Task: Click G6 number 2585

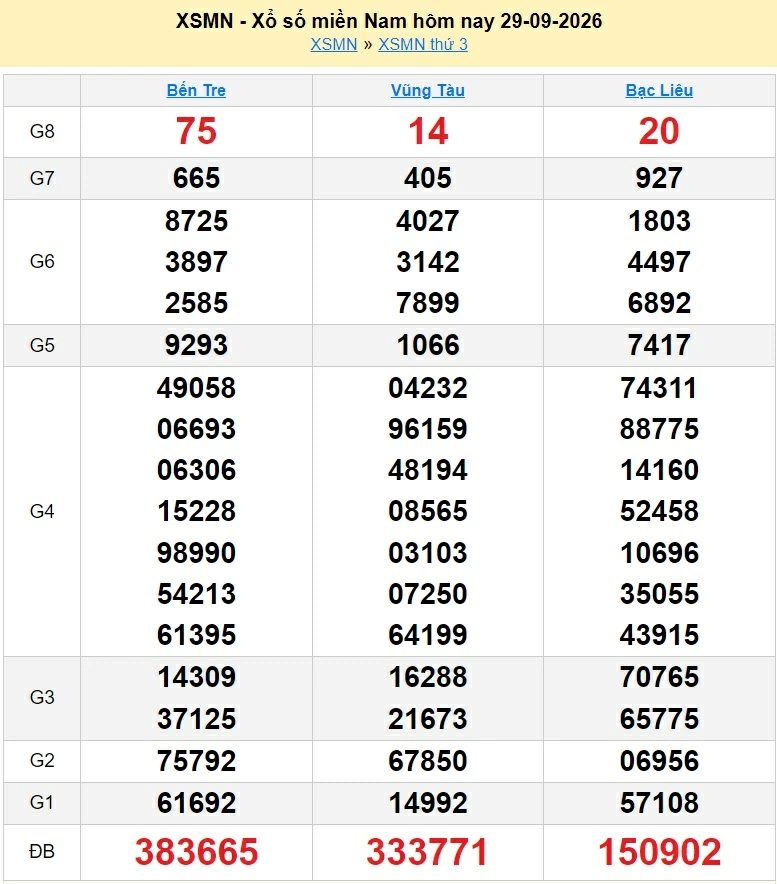Action: point(196,303)
